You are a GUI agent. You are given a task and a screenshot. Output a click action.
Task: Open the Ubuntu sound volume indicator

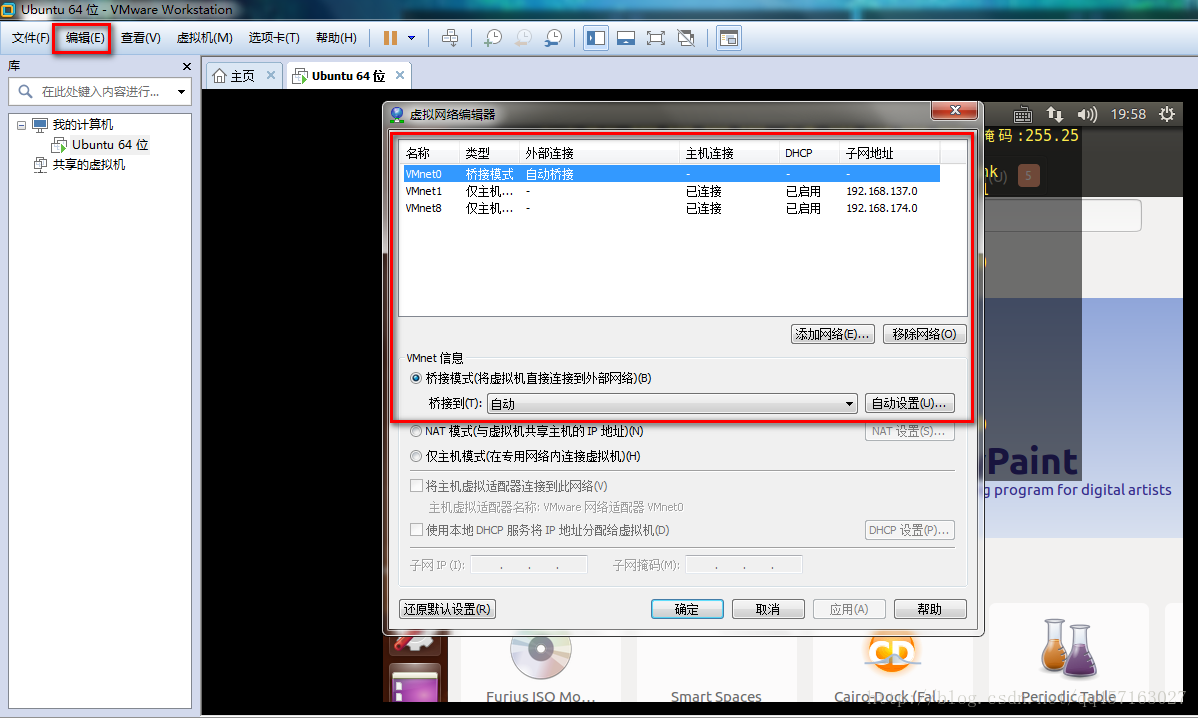click(1086, 115)
